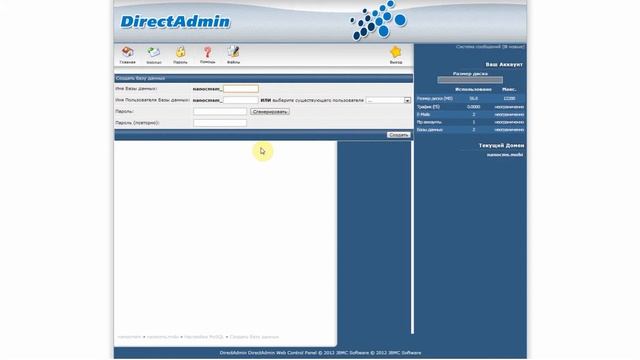Image resolution: width=640 pixels, height=360 pixels.
Task: Open the Помощь question mark icon
Action: tap(207, 55)
